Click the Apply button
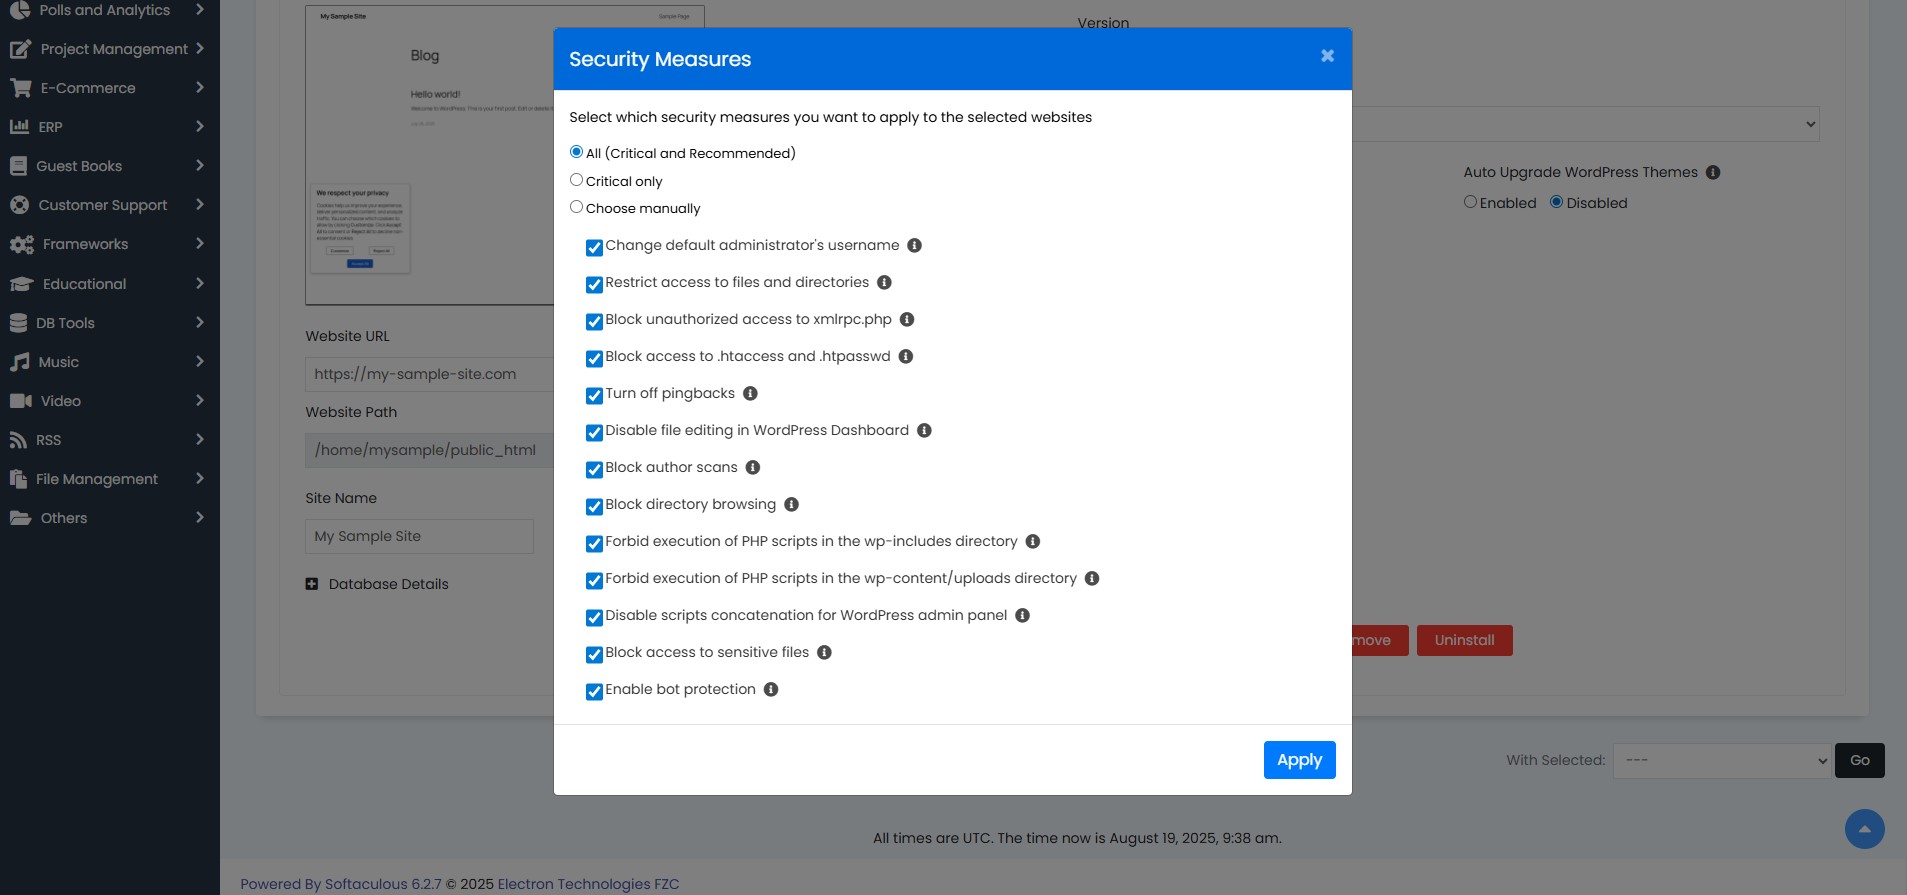1907x895 pixels. pyautogui.click(x=1299, y=760)
